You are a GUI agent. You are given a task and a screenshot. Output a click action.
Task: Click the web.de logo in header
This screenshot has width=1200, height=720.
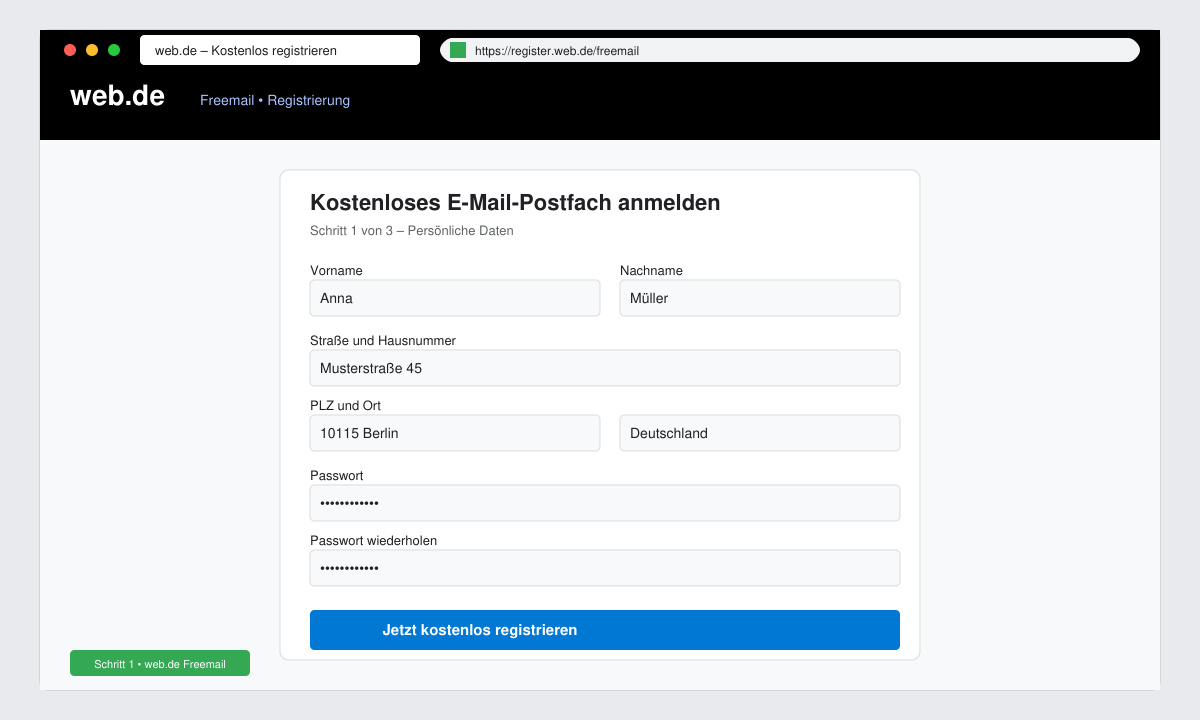117,96
